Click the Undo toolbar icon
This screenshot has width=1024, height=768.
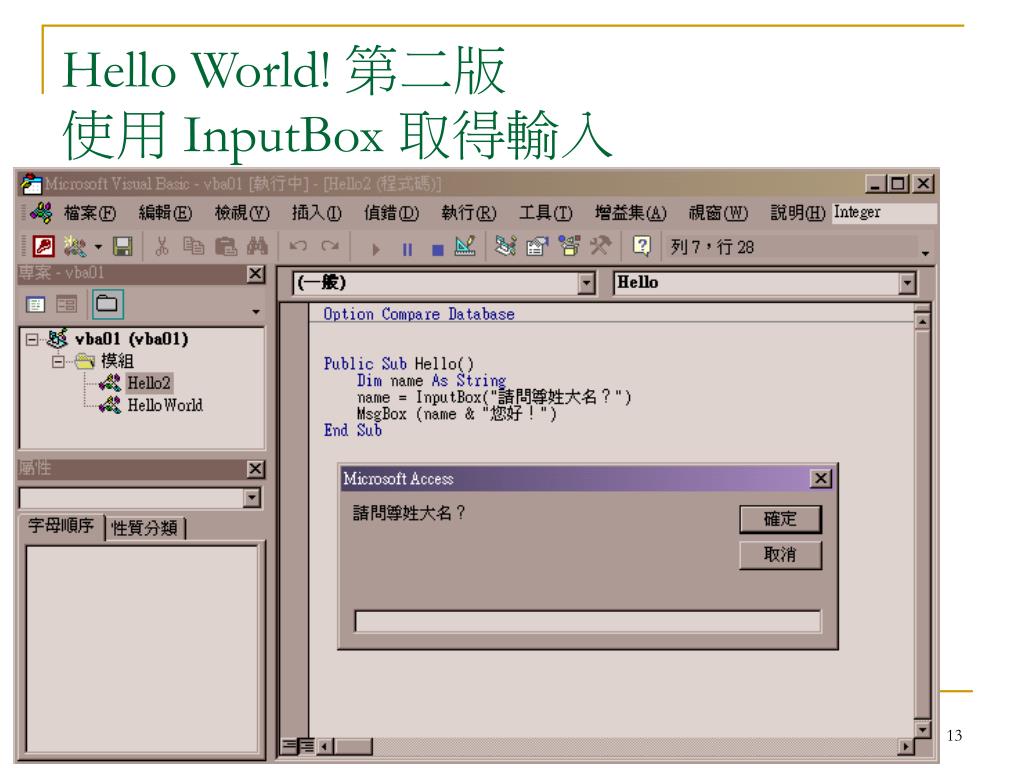pyautogui.click(x=298, y=247)
